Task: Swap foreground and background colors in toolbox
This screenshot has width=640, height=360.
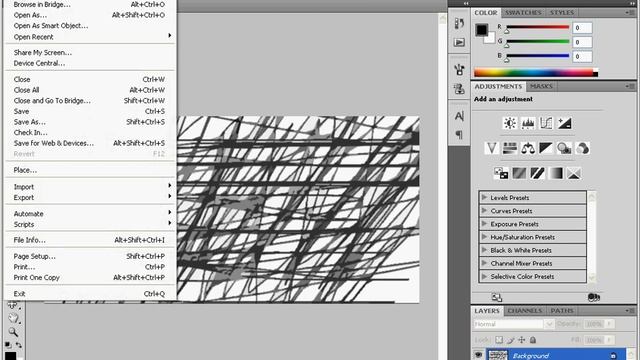Action: pos(19,345)
